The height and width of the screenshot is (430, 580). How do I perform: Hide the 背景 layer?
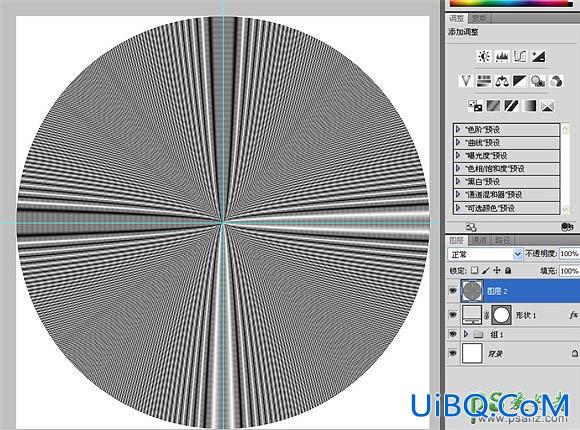point(453,353)
